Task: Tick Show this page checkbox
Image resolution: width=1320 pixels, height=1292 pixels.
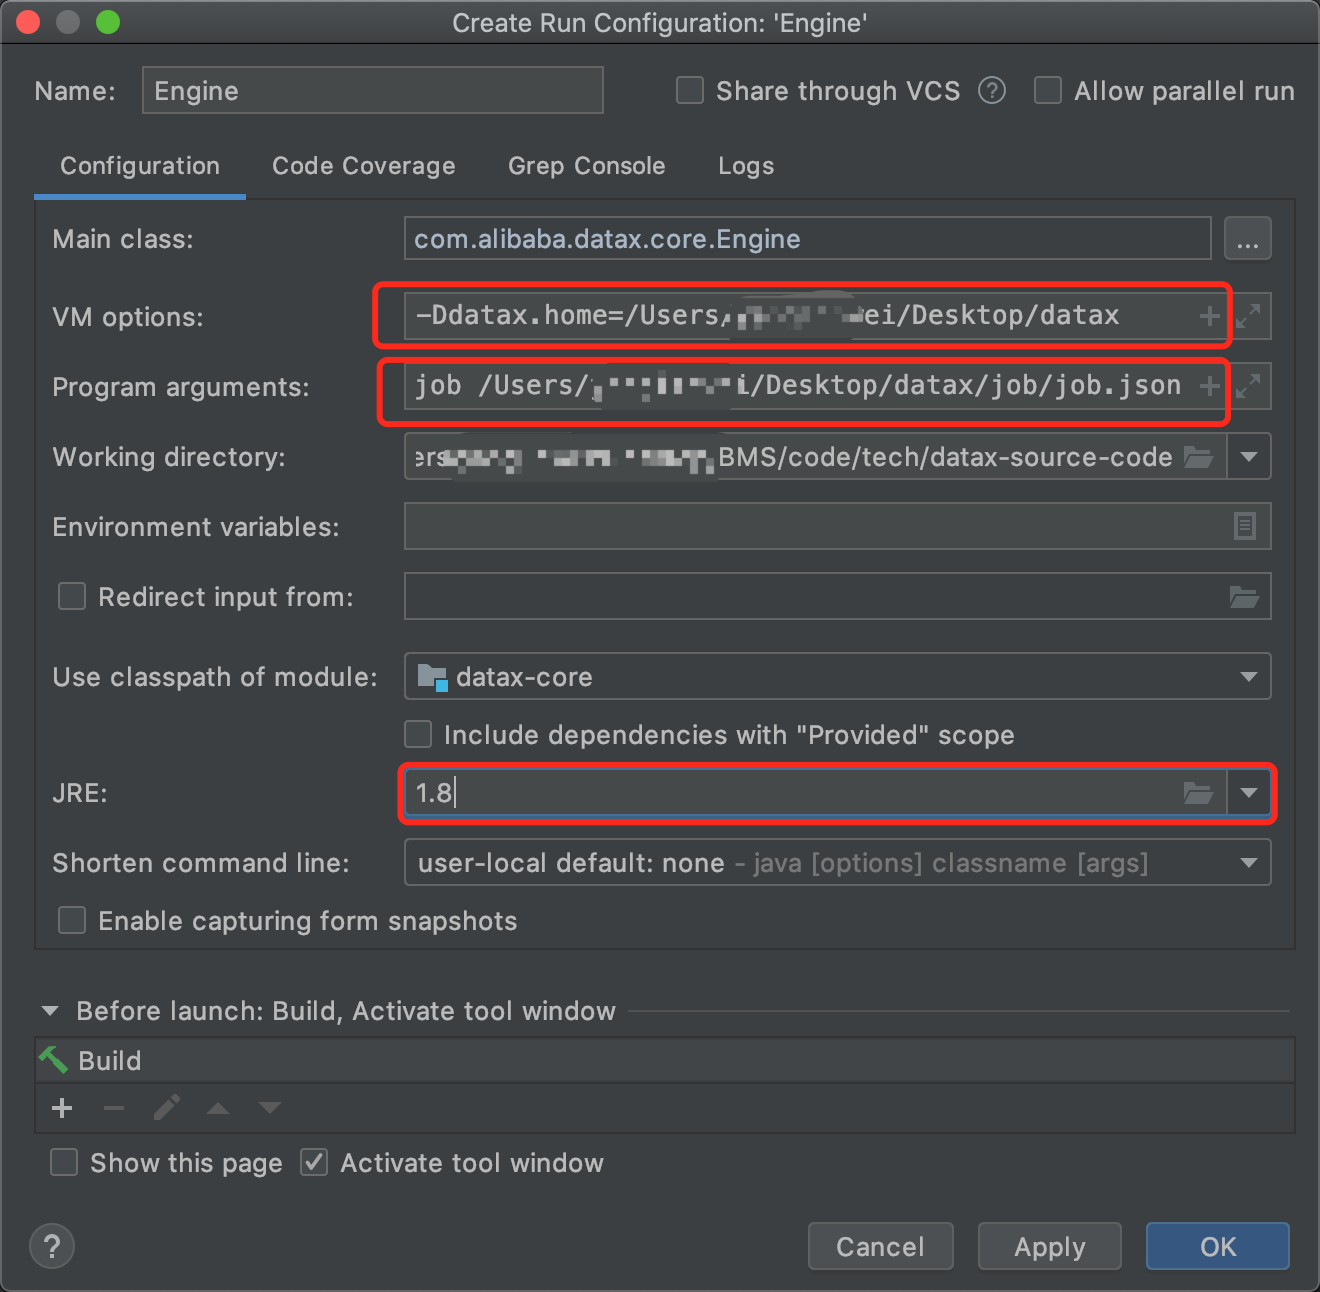Action: tap(64, 1162)
